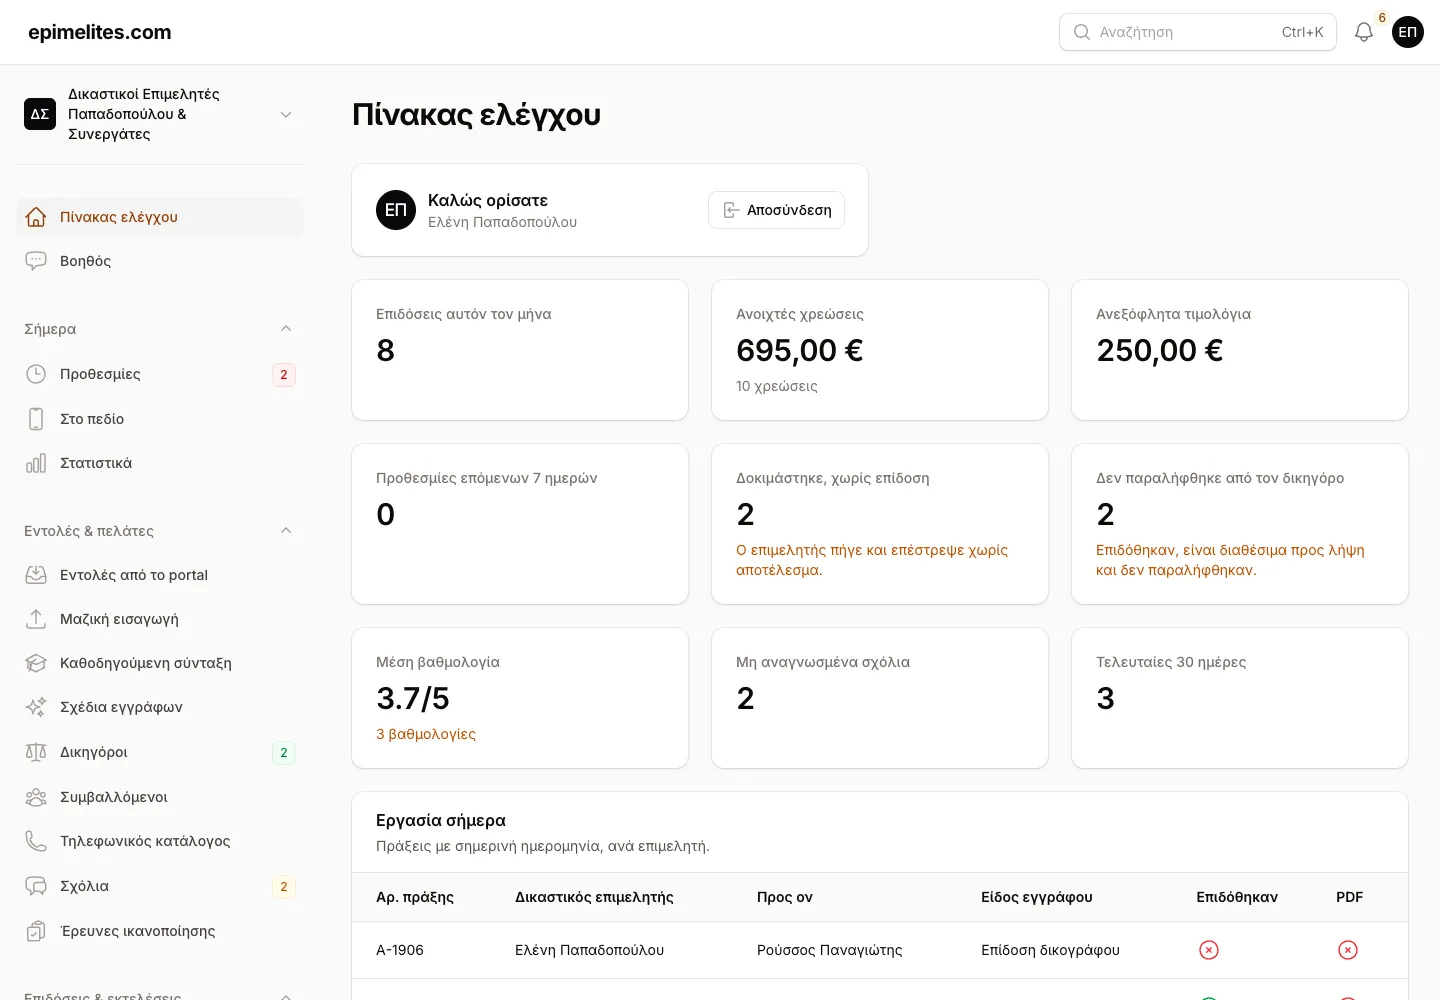Click the red PDF status icon for A-1906
Image resolution: width=1440 pixels, height=1000 pixels.
1348,950
